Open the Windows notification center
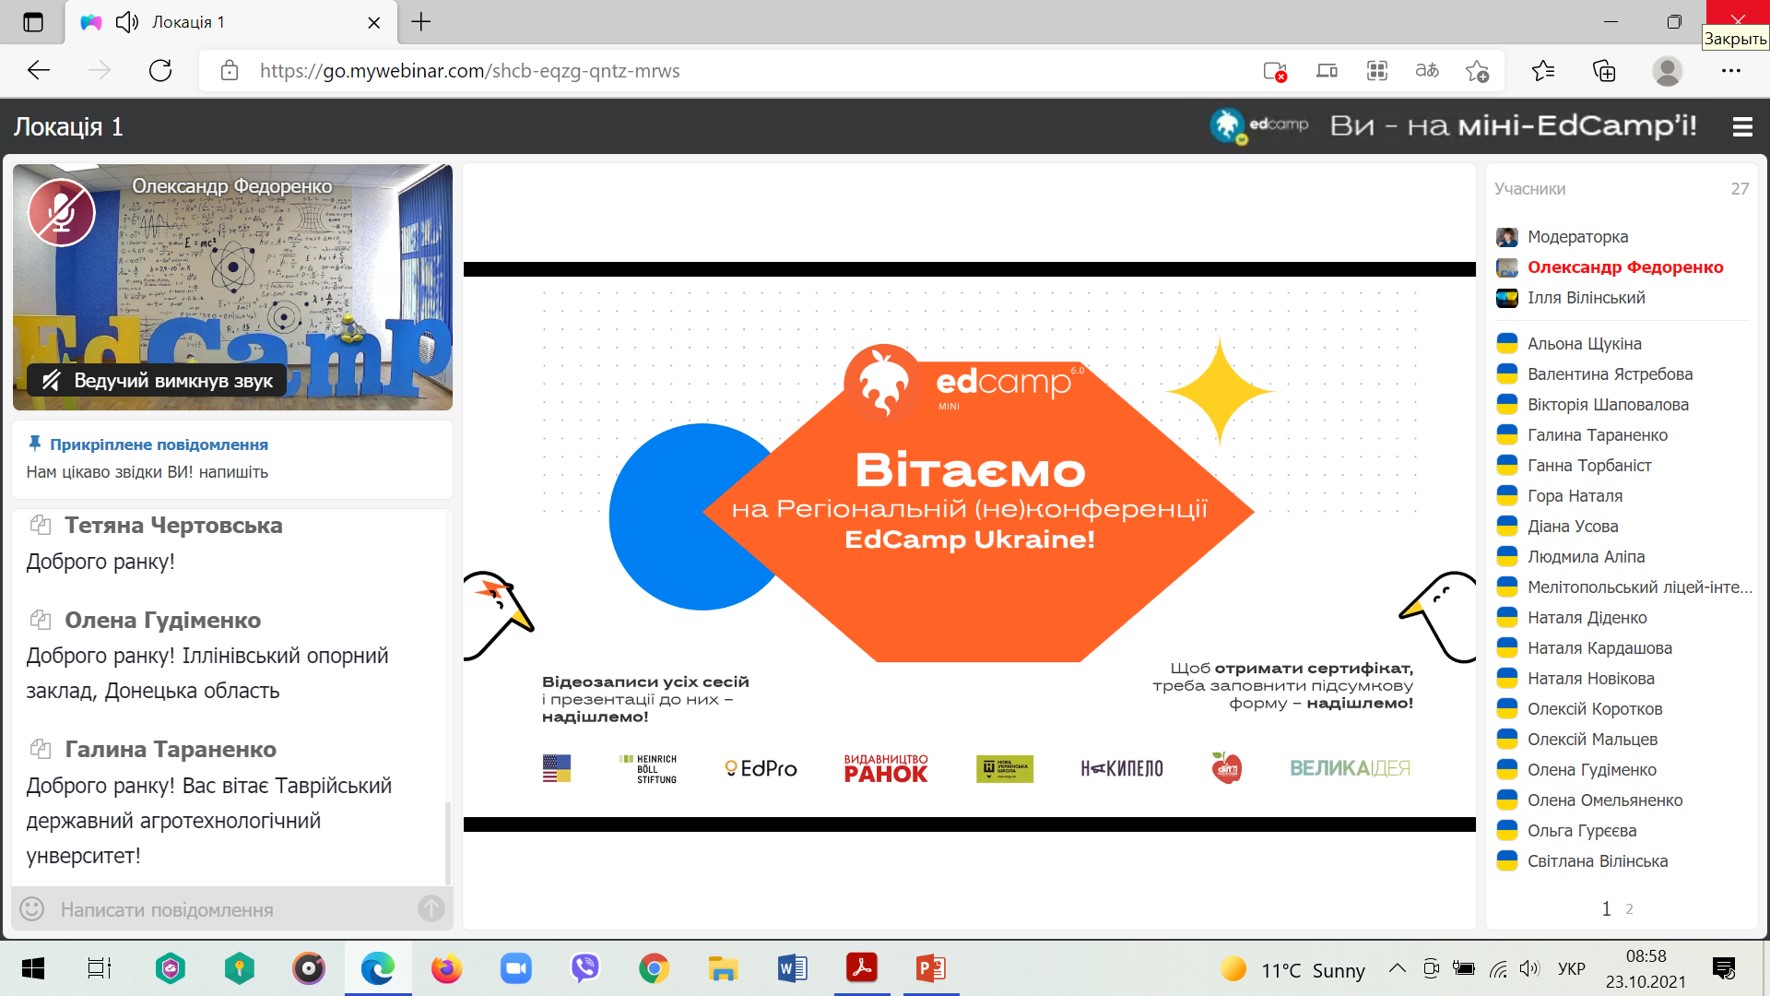This screenshot has height=996, width=1770. 1724,968
